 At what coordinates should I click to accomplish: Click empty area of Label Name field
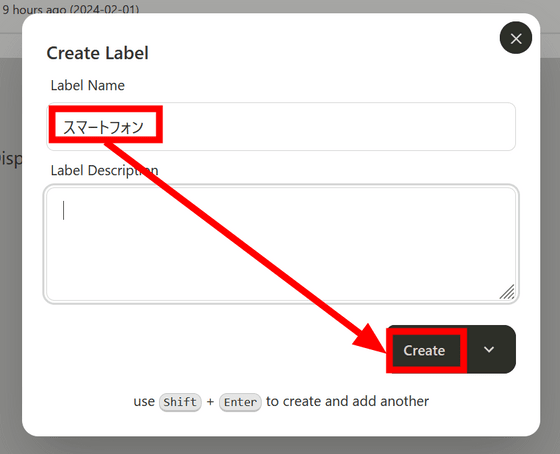(x=336, y=126)
